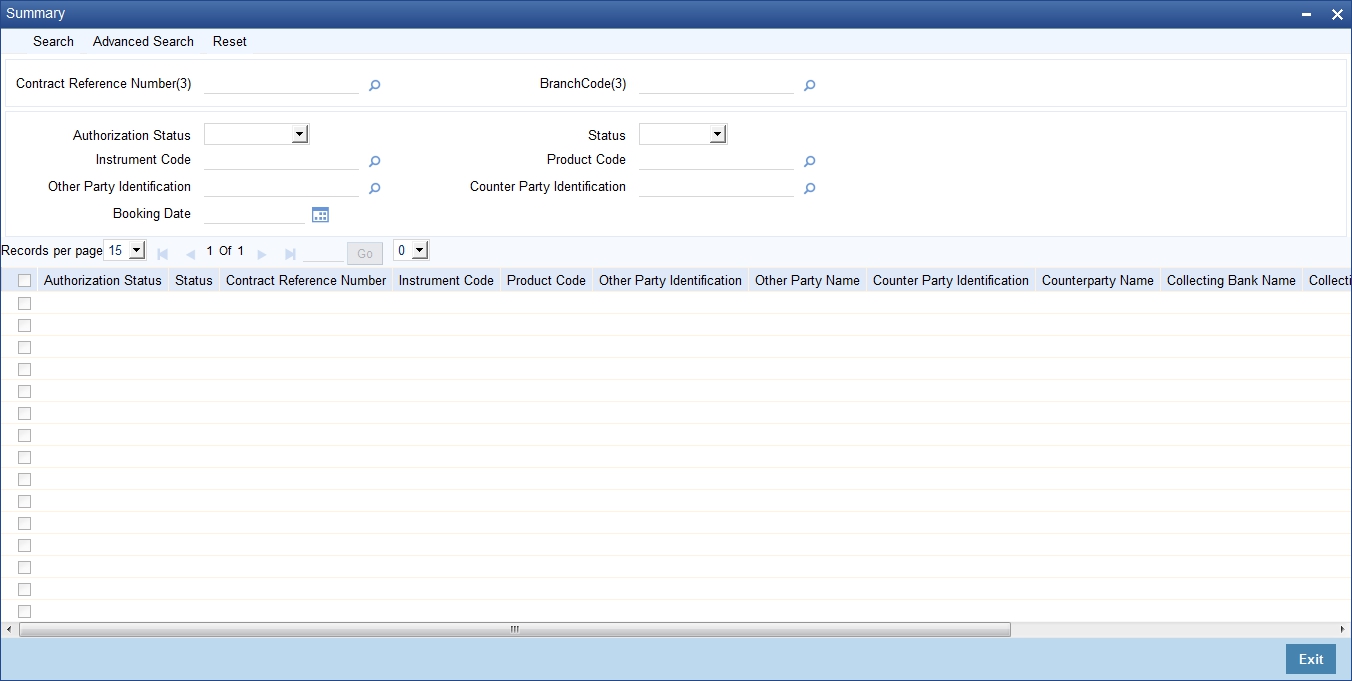Open the dropdown showing 0 beside Go
Viewport: 1352px width, 681px height.
coord(411,250)
